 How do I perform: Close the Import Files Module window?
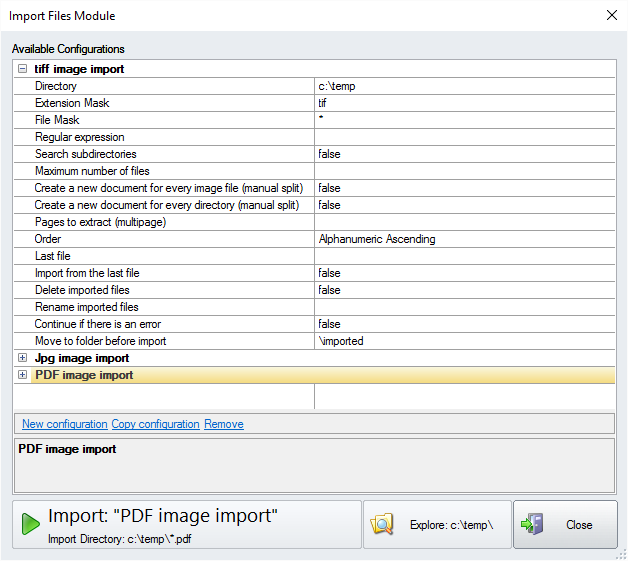coord(611,15)
